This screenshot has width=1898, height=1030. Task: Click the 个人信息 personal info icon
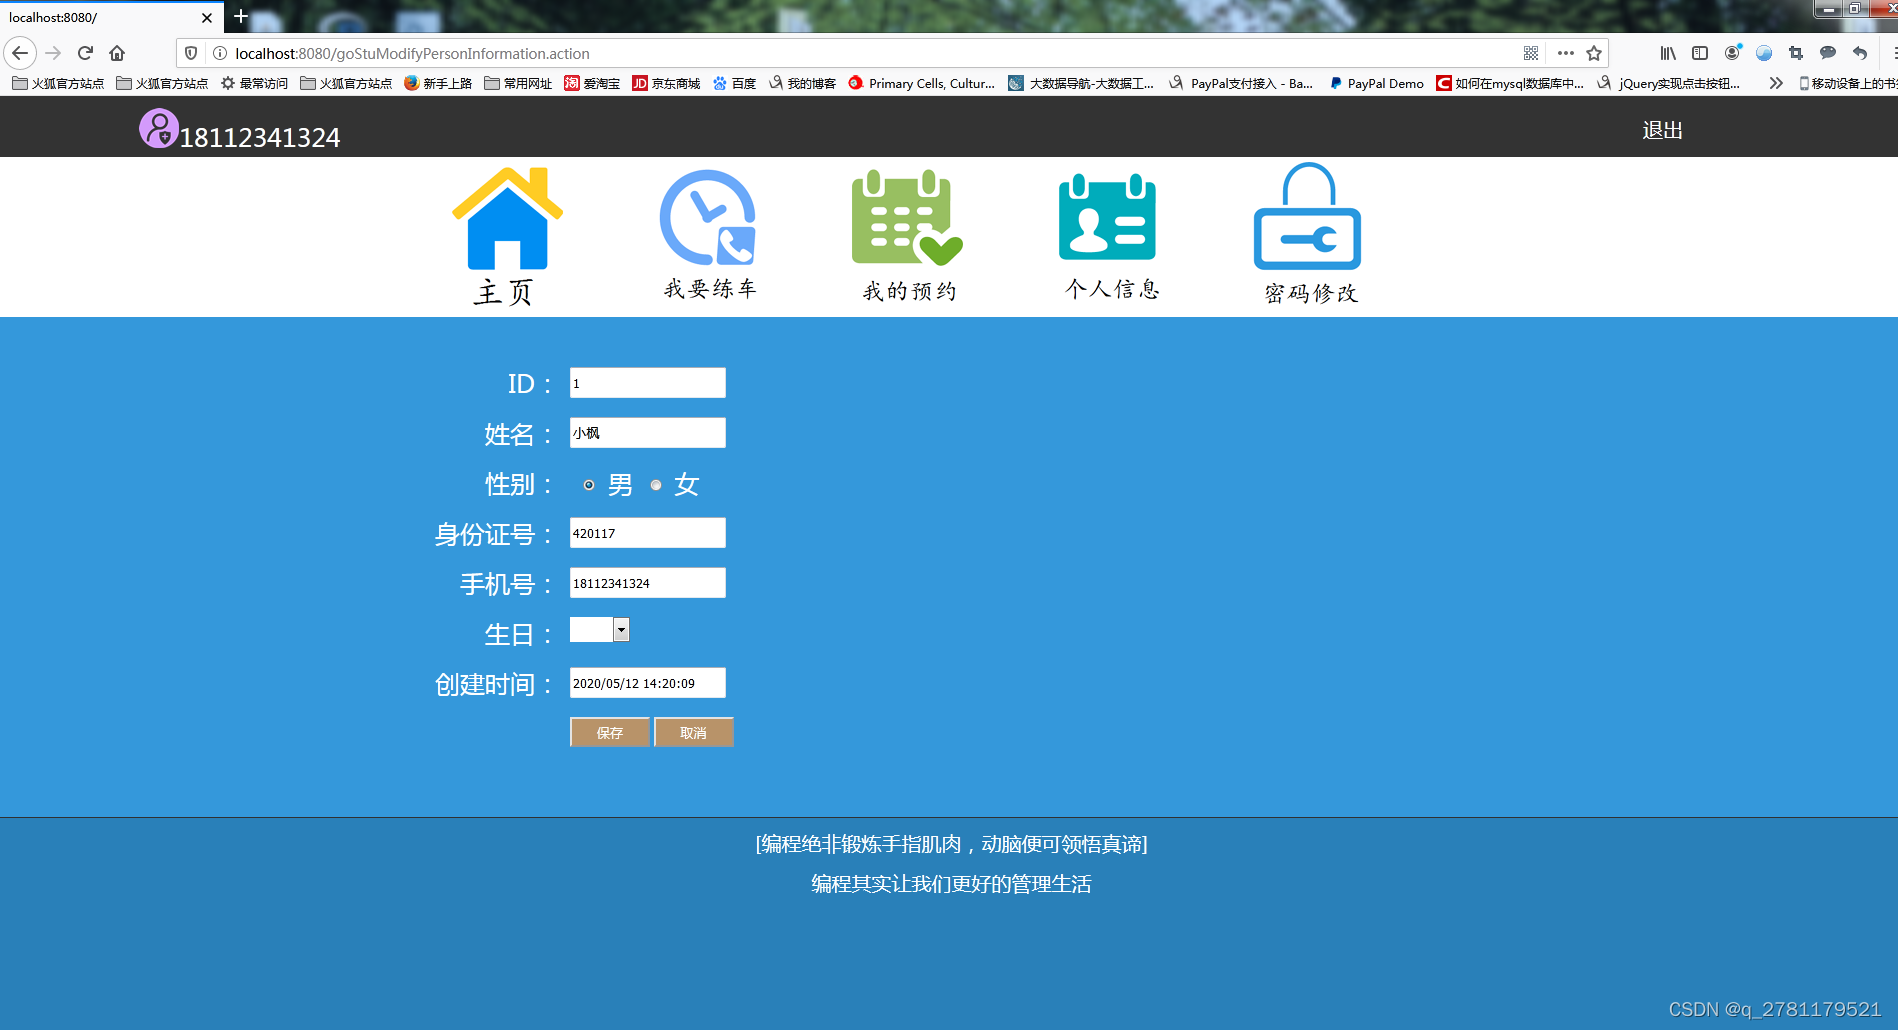click(x=1108, y=218)
